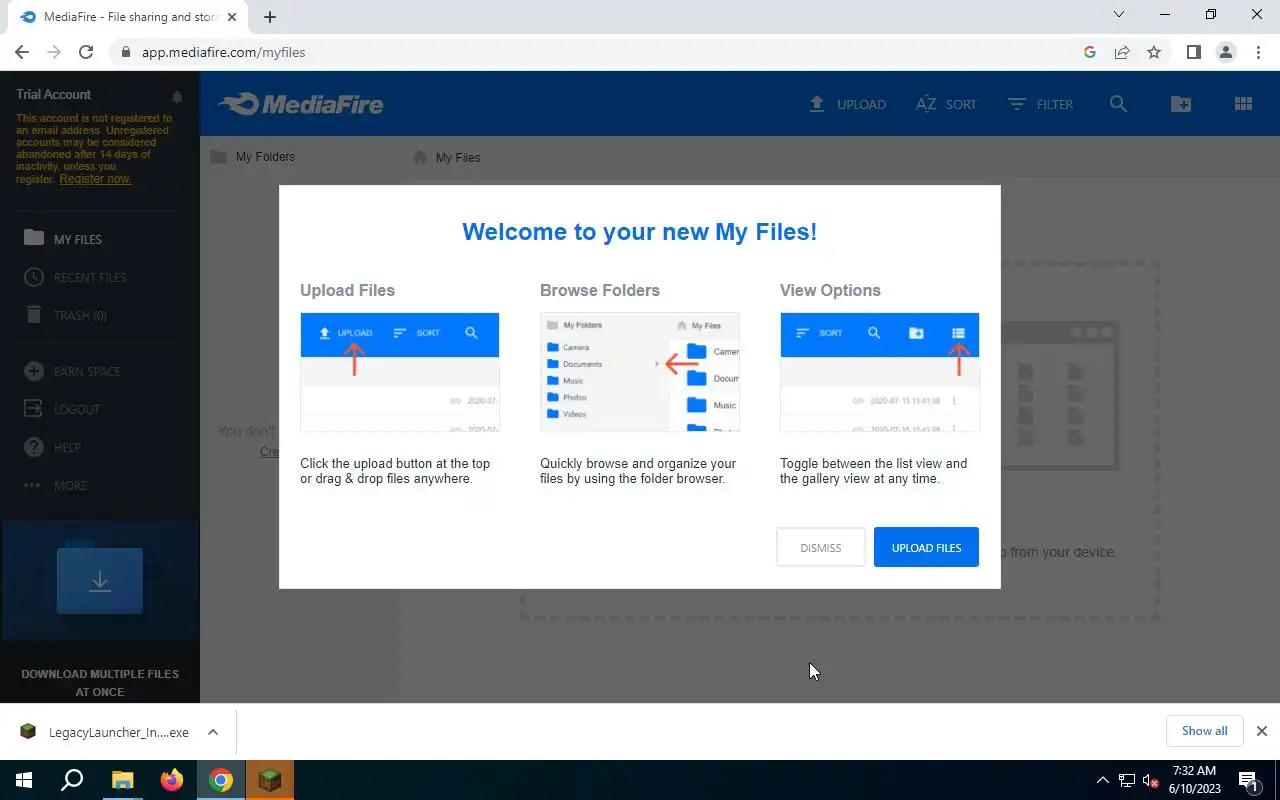The height and width of the screenshot is (800, 1280).
Task: Click the address bar URL
Action: (x=223, y=52)
